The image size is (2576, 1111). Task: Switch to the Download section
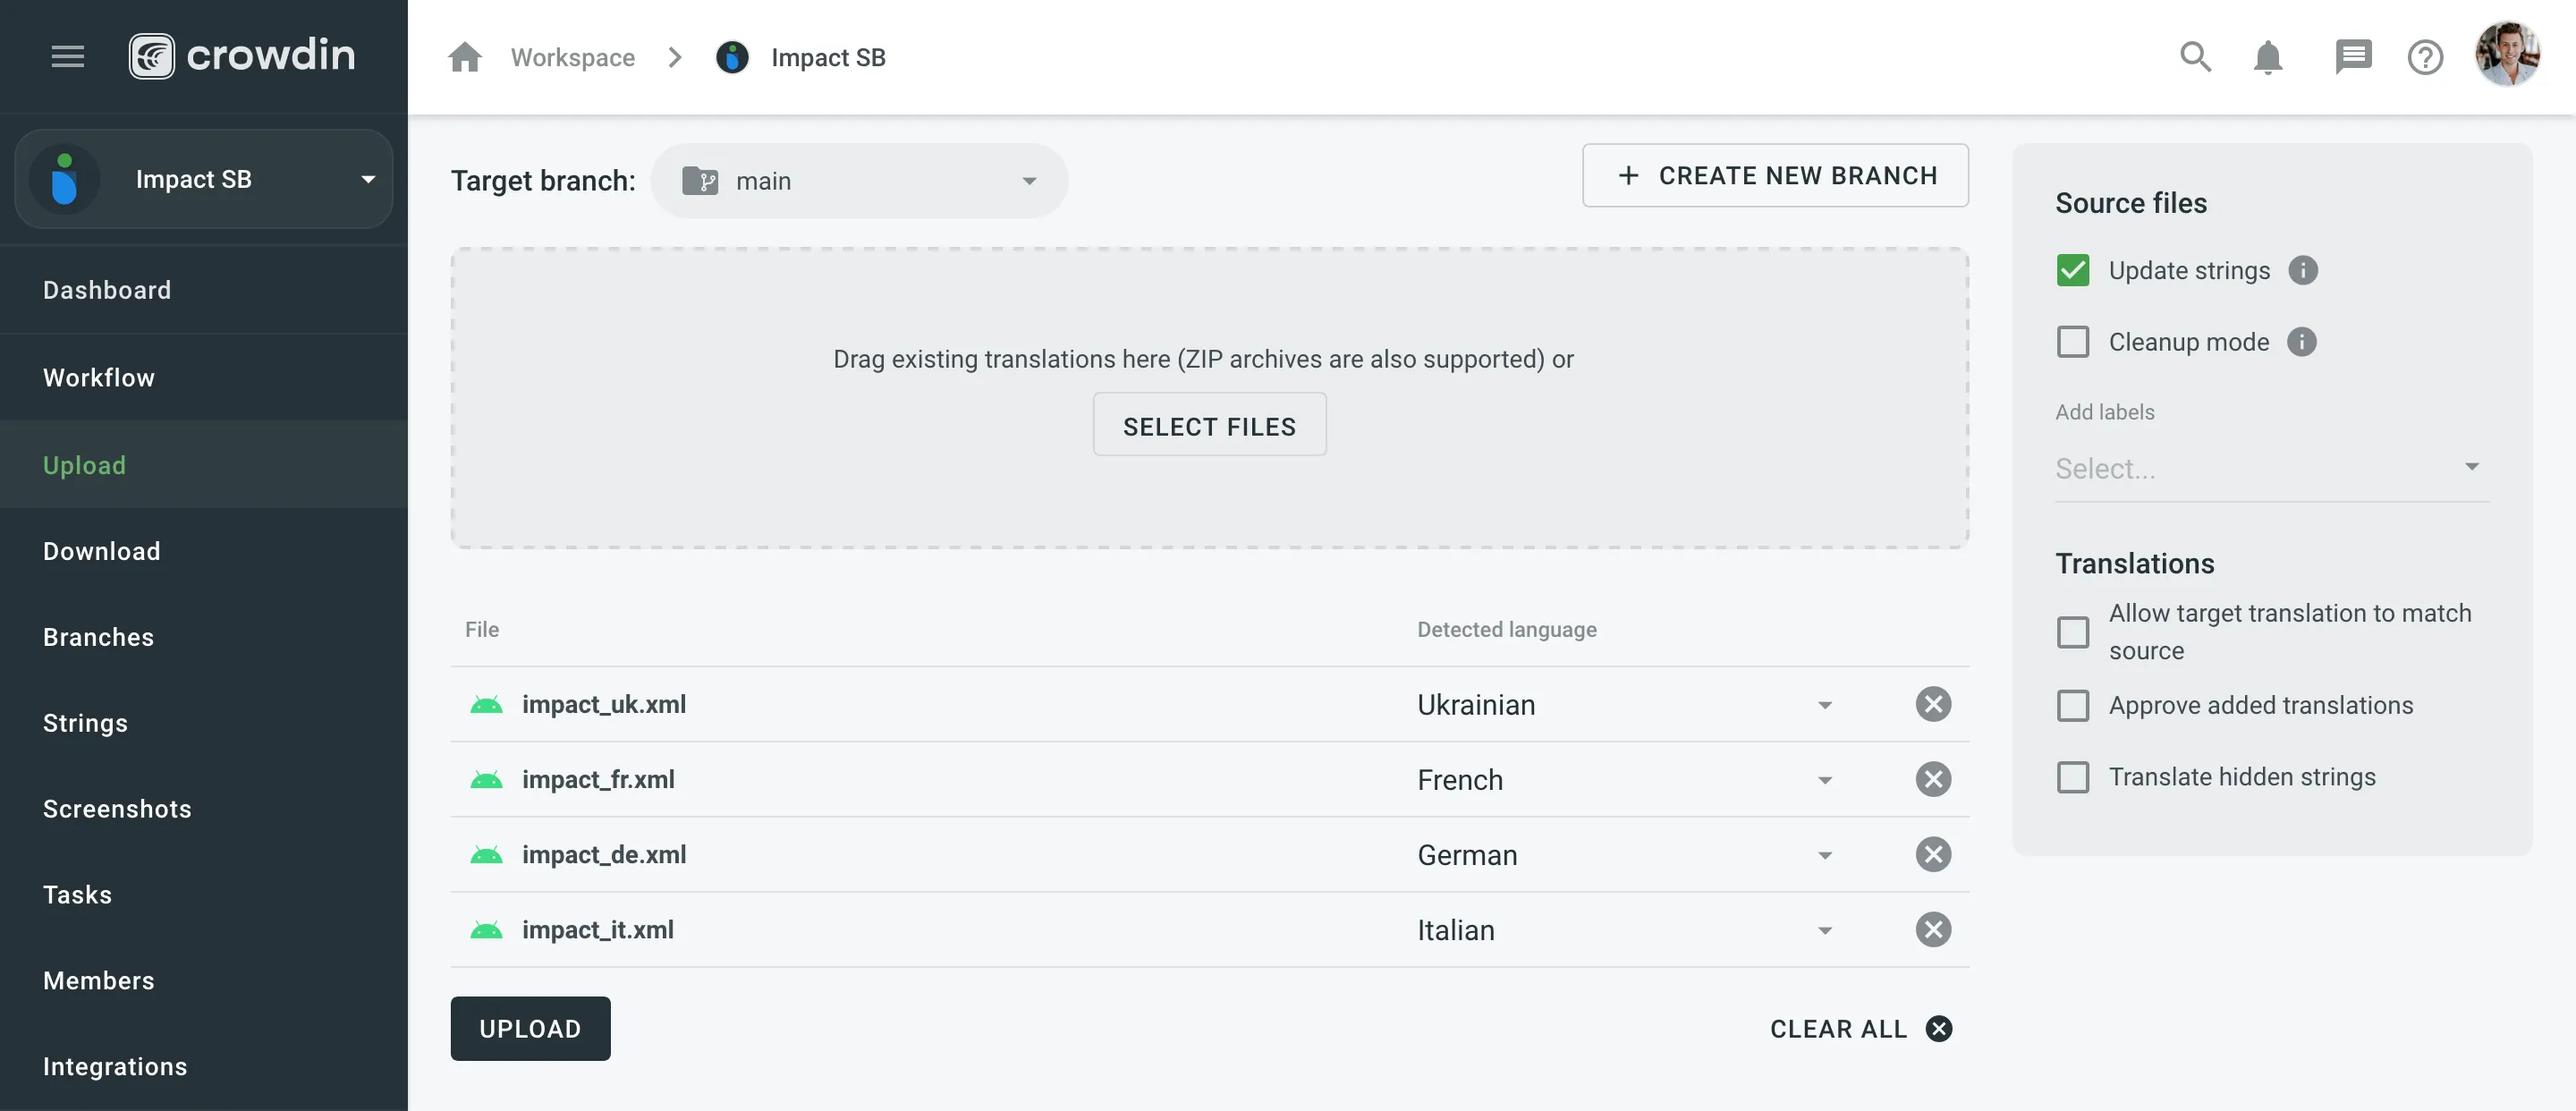101,551
